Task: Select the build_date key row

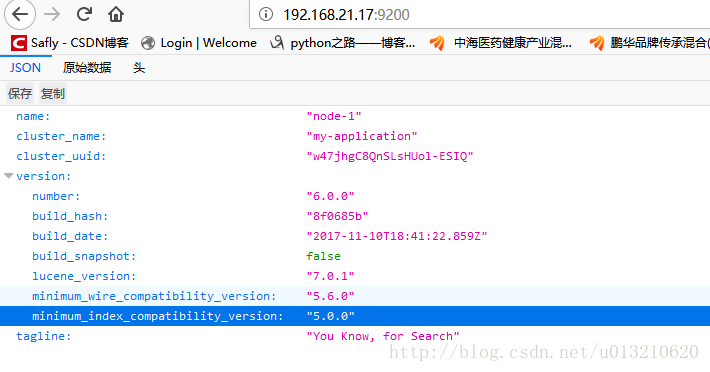Action: (x=70, y=236)
